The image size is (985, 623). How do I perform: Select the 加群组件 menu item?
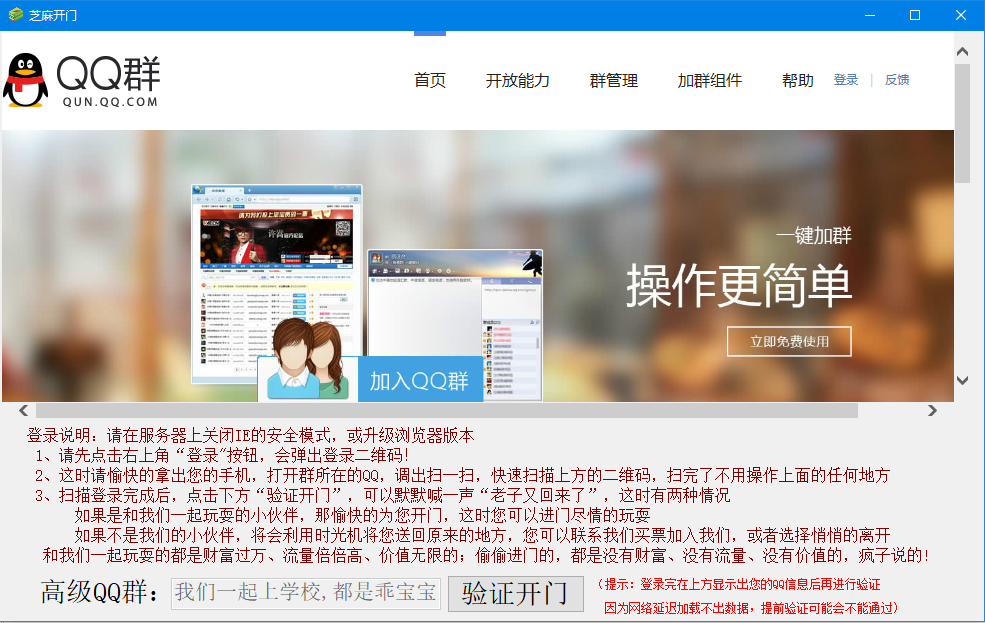pos(710,80)
